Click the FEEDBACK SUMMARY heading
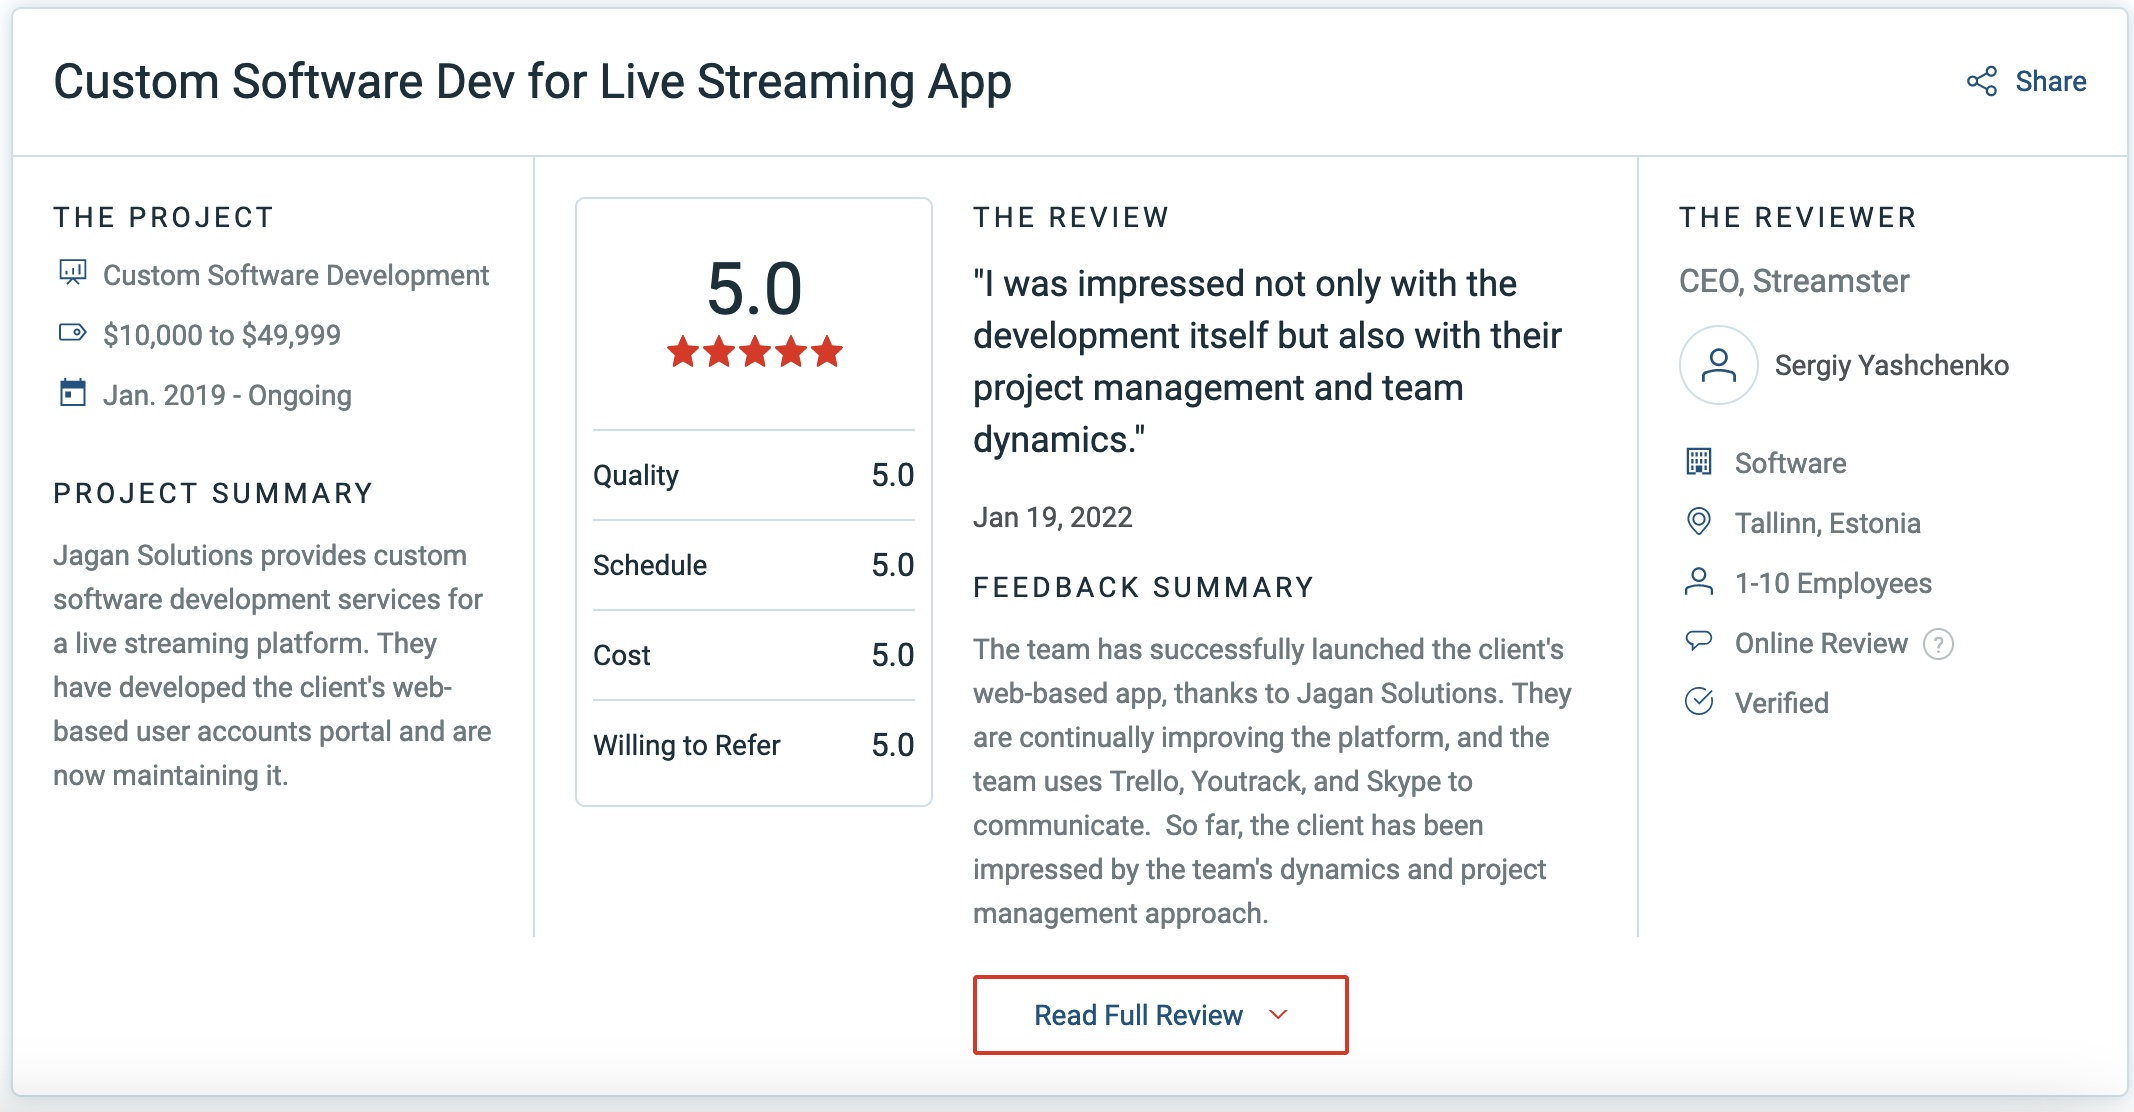Viewport: 2134px width, 1112px height. click(1143, 587)
